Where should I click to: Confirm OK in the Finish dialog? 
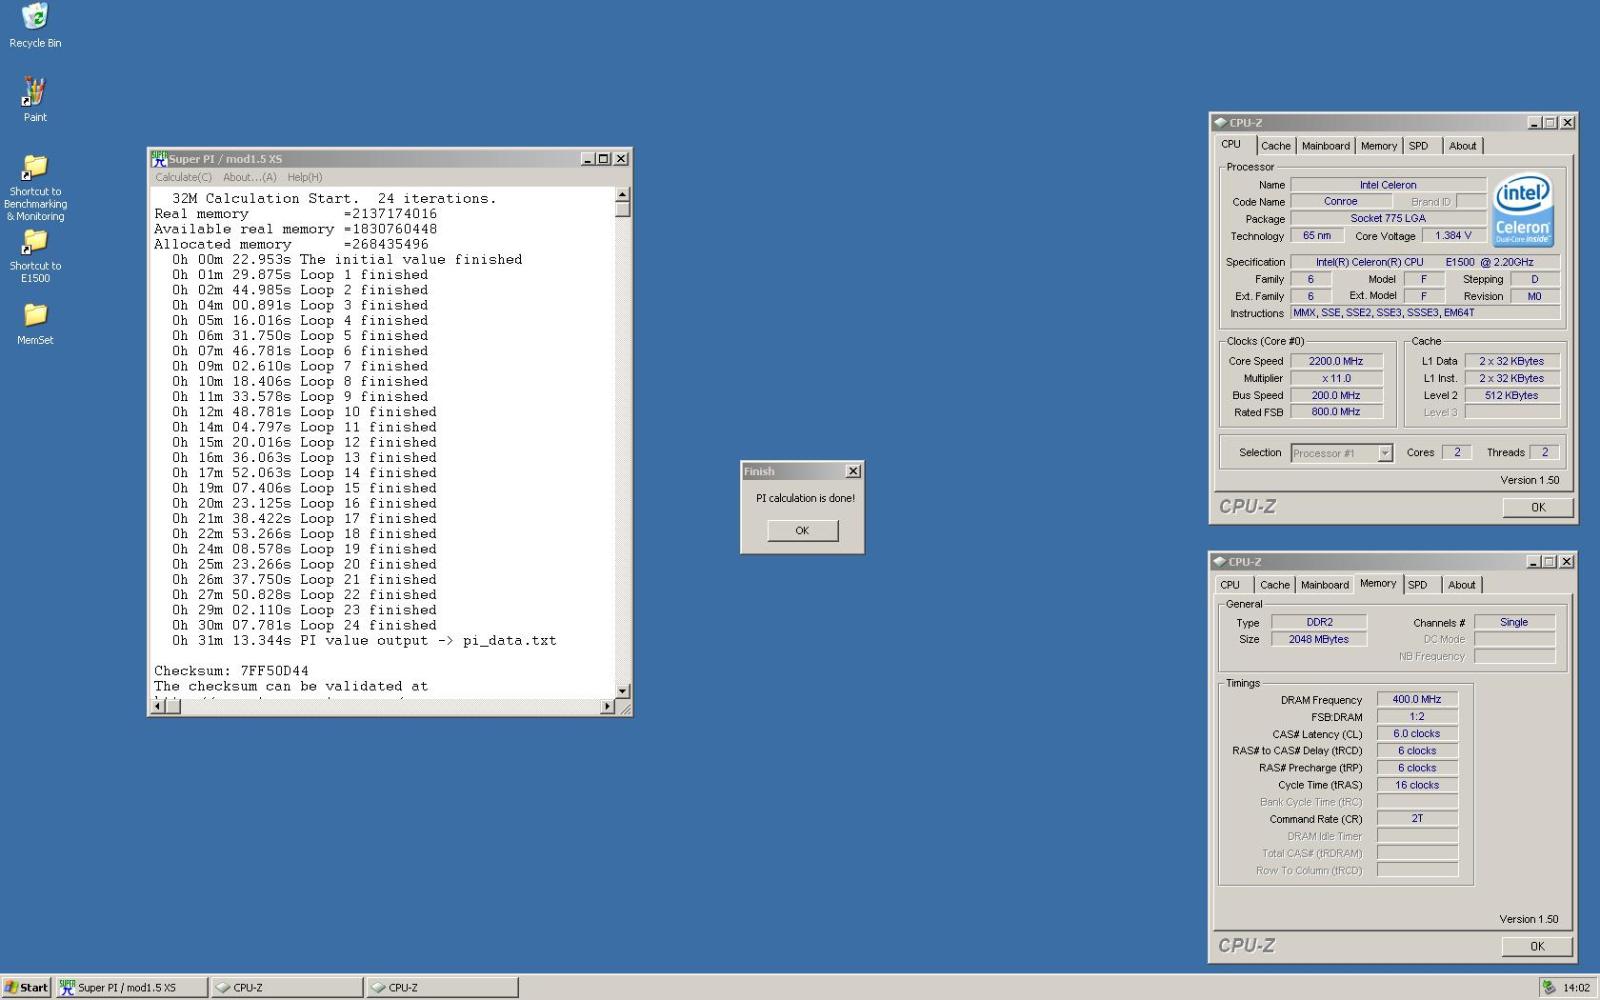802,530
